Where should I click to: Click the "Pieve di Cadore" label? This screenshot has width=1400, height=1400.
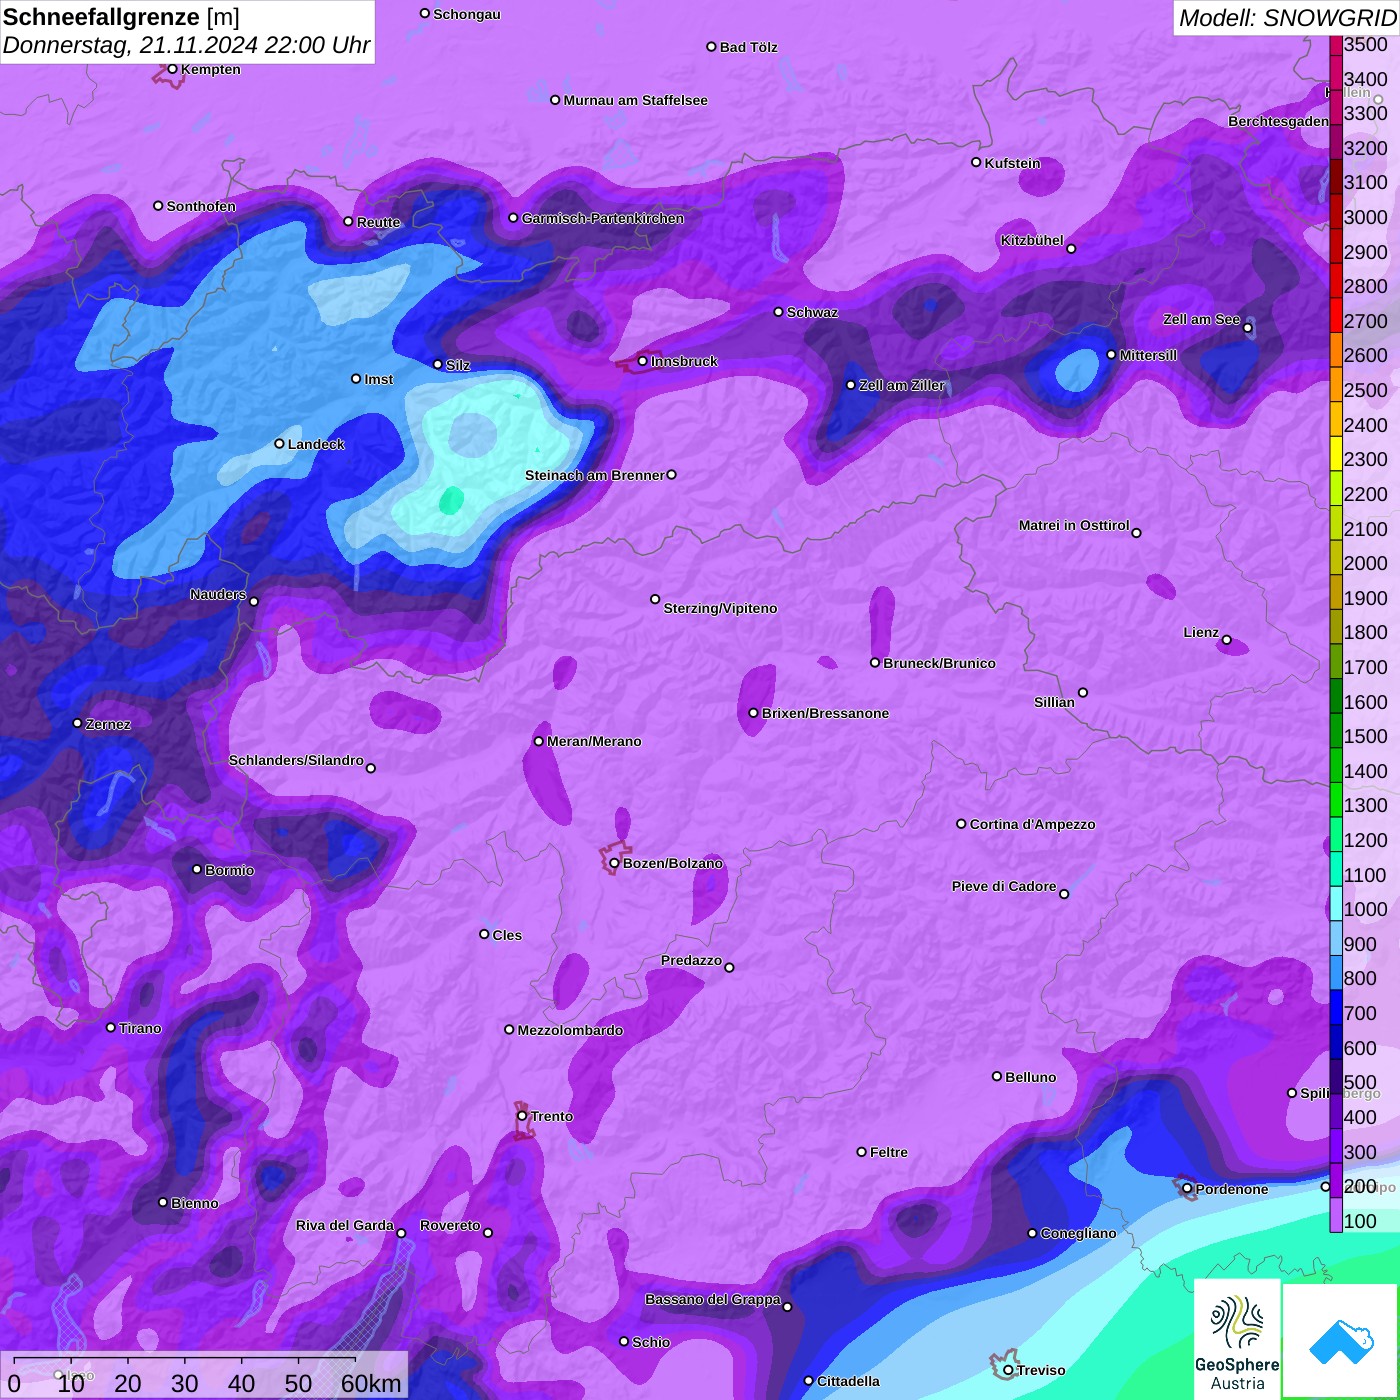tap(1004, 886)
